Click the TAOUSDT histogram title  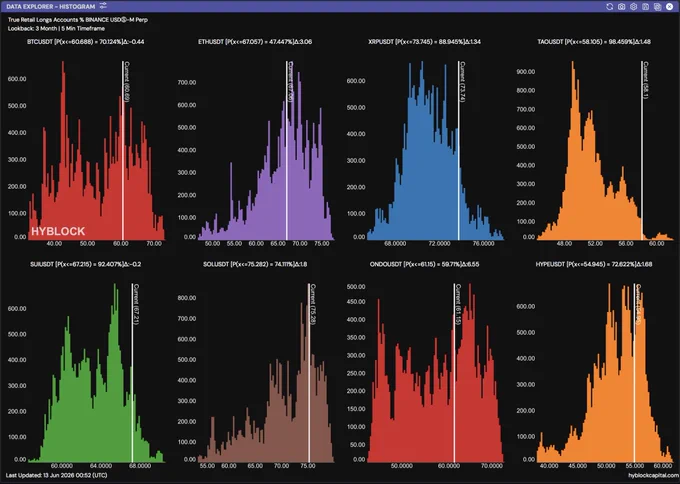pos(594,42)
